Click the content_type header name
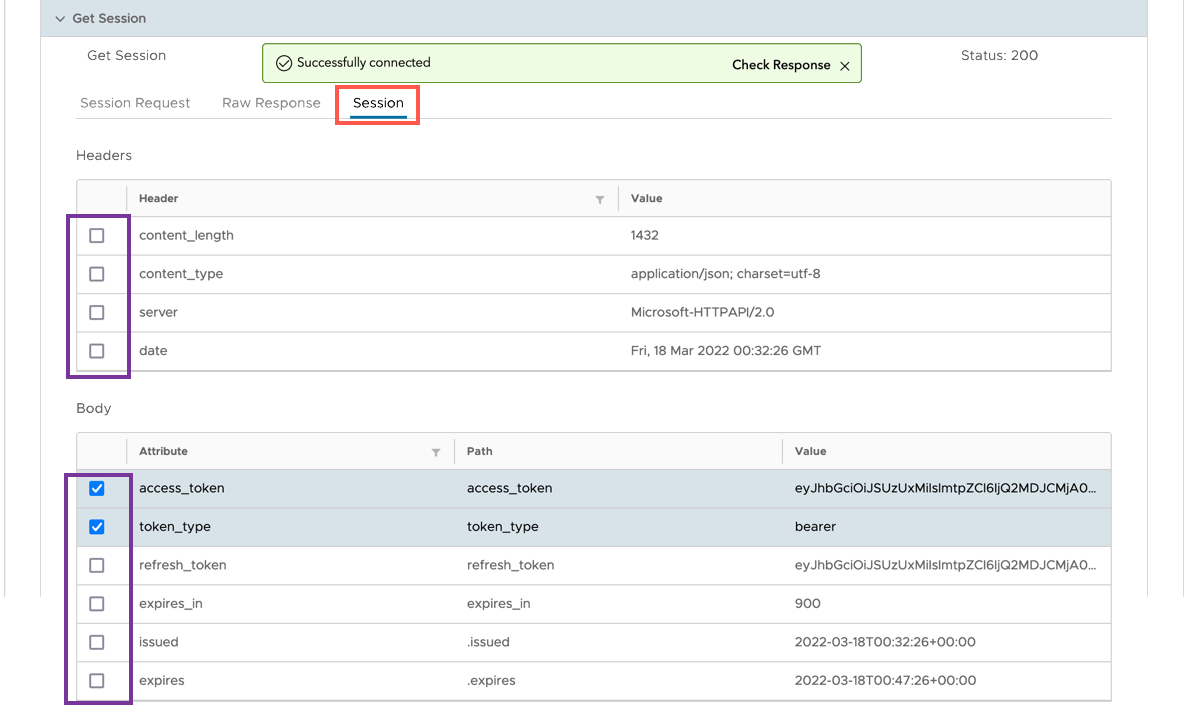This screenshot has width=1186, height=707. [181, 274]
